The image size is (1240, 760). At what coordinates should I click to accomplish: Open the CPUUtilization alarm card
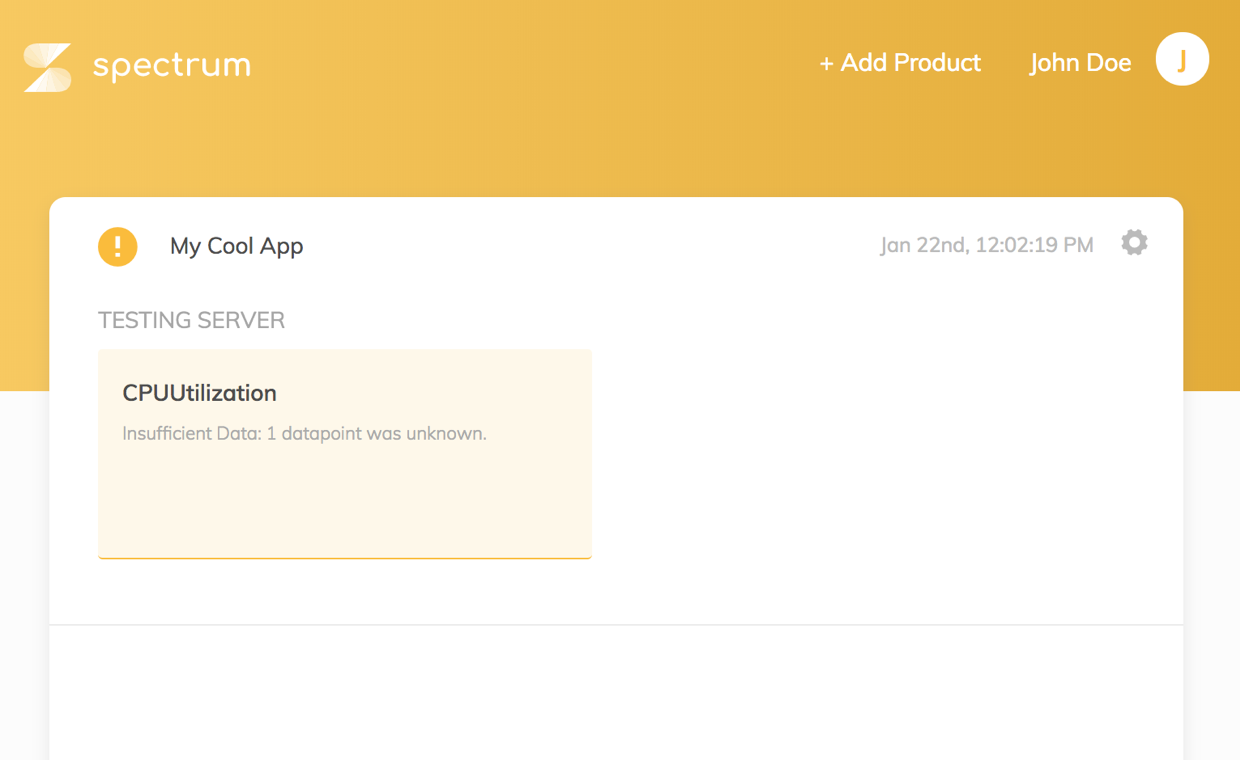344,453
